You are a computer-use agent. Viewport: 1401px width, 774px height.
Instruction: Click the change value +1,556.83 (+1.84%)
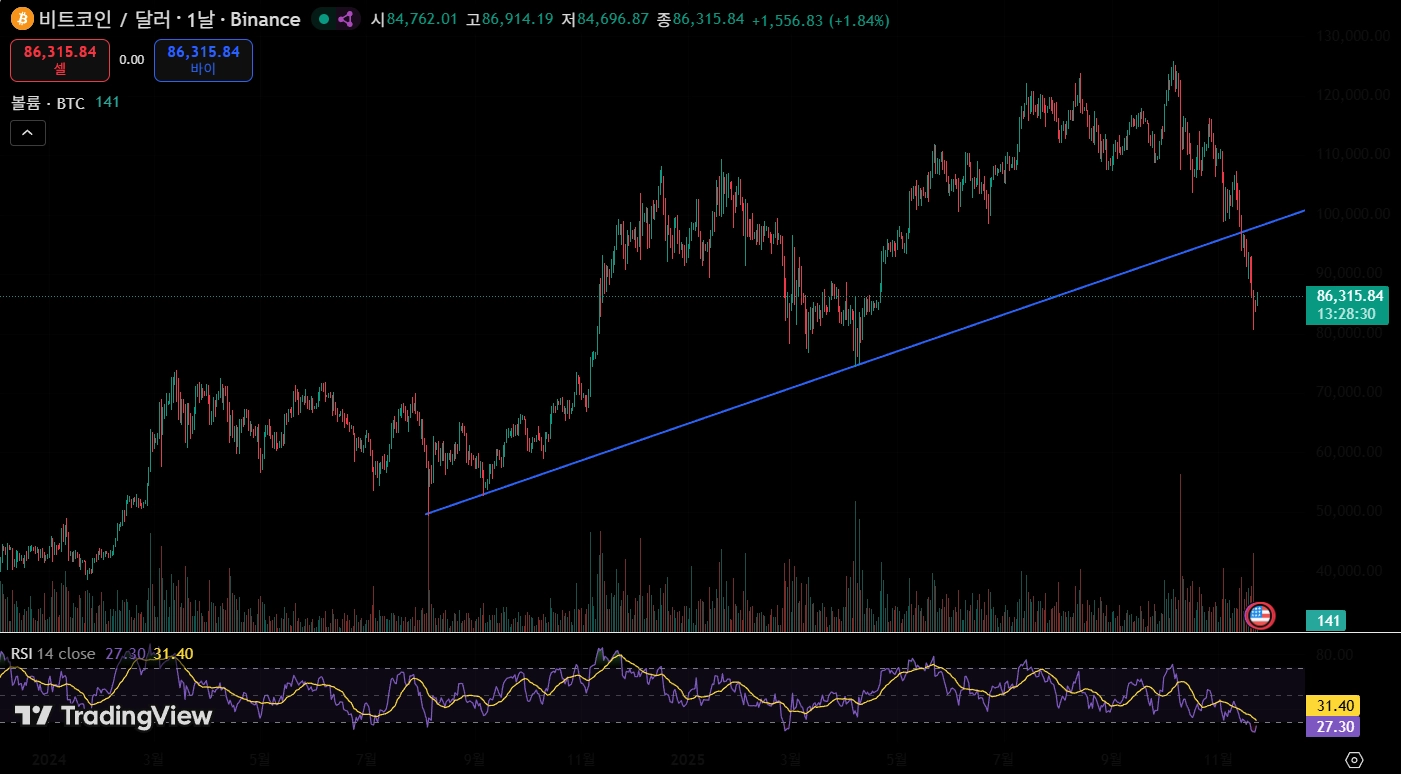[820, 20]
